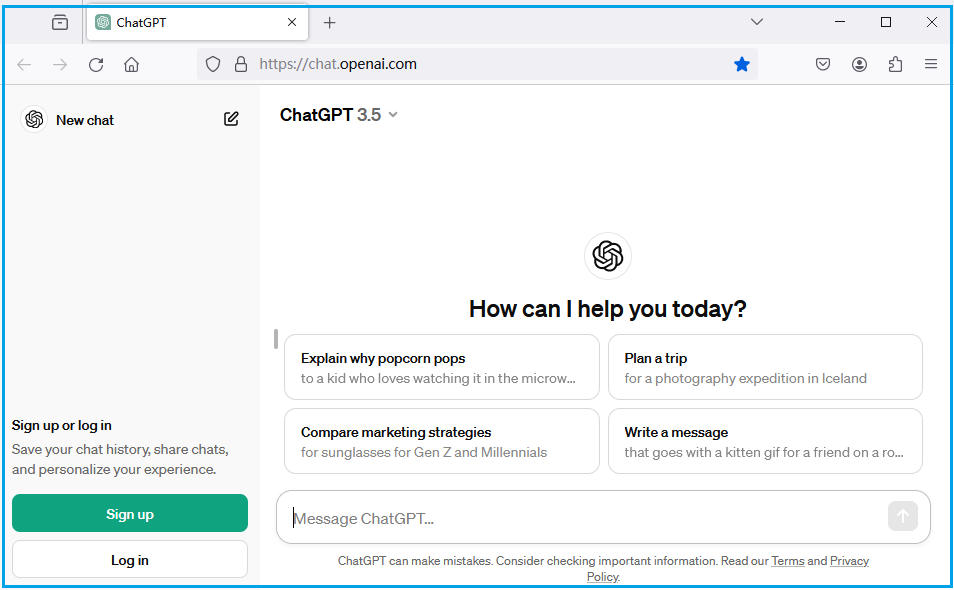The image size is (954, 590).
Task: Maximize the browser window
Action: (886, 22)
